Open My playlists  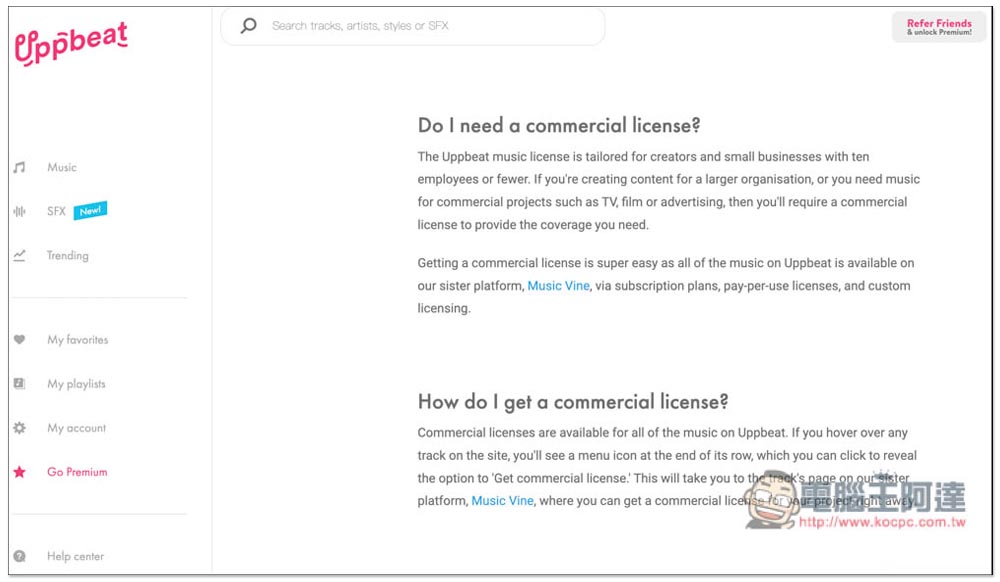tap(77, 384)
